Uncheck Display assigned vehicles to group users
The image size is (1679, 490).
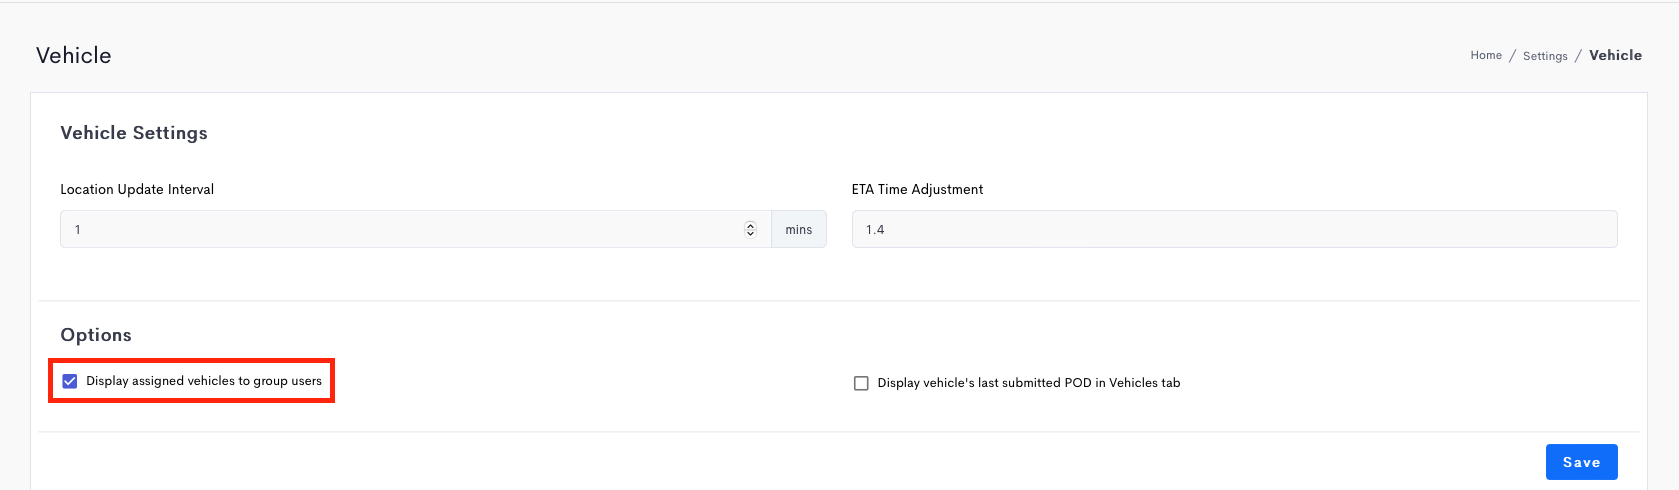pyautogui.click(x=70, y=381)
